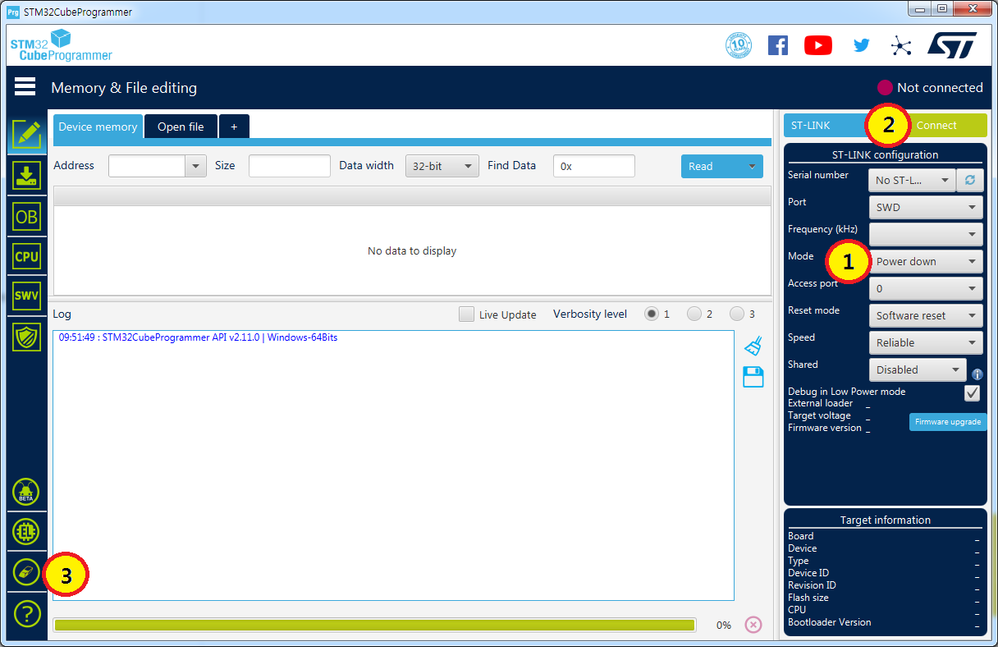
Task: Clear the log with broom icon
Action: (x=754, y=345)
